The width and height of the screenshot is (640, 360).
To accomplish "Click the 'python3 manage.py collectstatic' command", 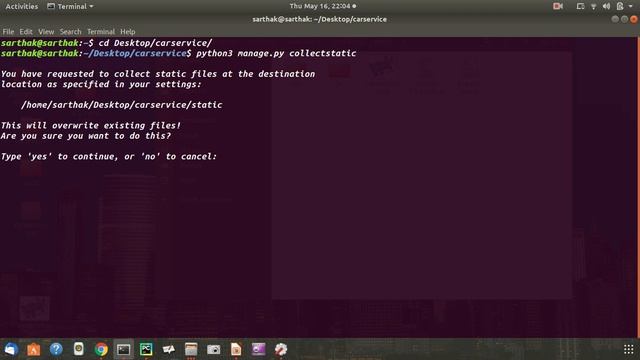I will pos(276,53).
